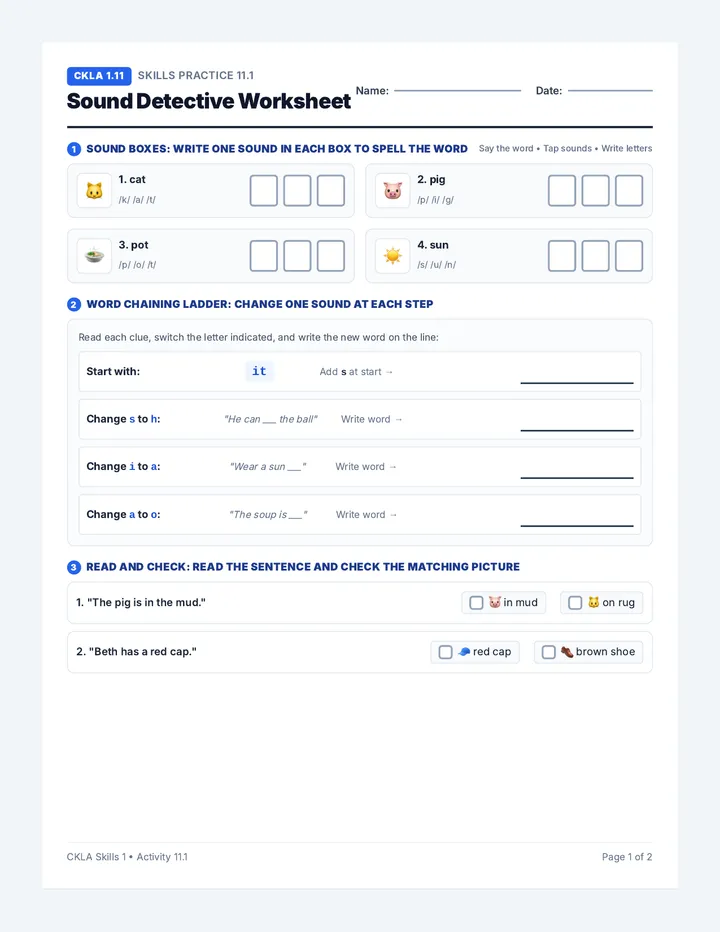720x932 pixels.
Task: Click the highlighted starting word 'it'
Action: (259, 371)
